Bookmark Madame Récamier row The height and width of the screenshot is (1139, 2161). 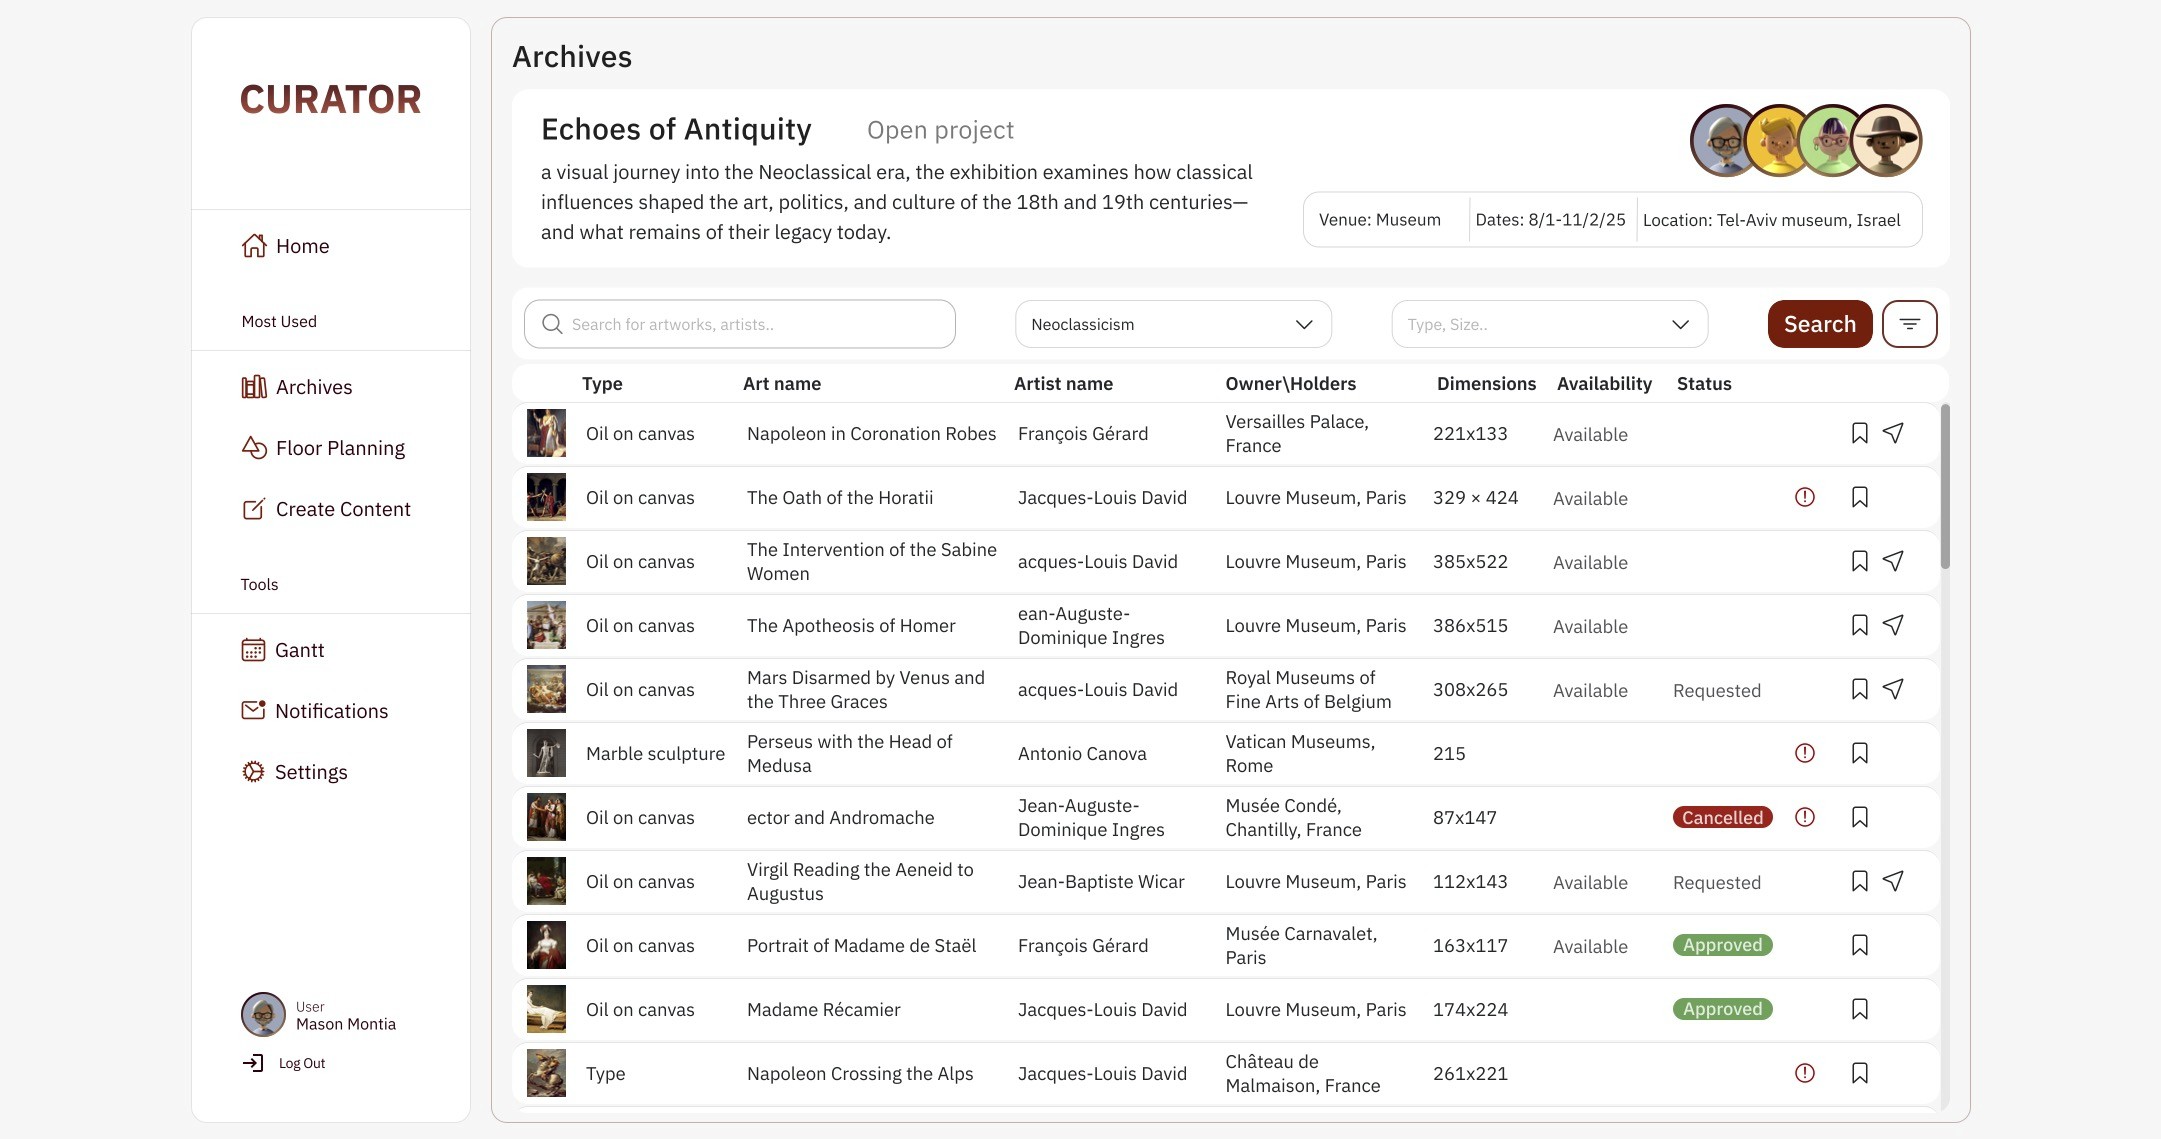click(x=1859, y=1009)
